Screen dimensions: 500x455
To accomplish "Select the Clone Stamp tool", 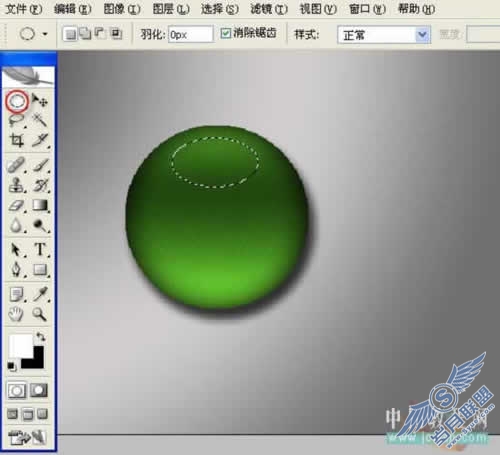I will pyautogui.click(x=17, y=185).
